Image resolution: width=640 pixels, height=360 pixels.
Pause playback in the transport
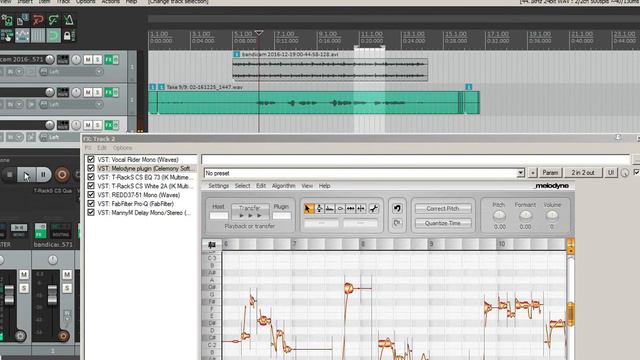point(44,175)
